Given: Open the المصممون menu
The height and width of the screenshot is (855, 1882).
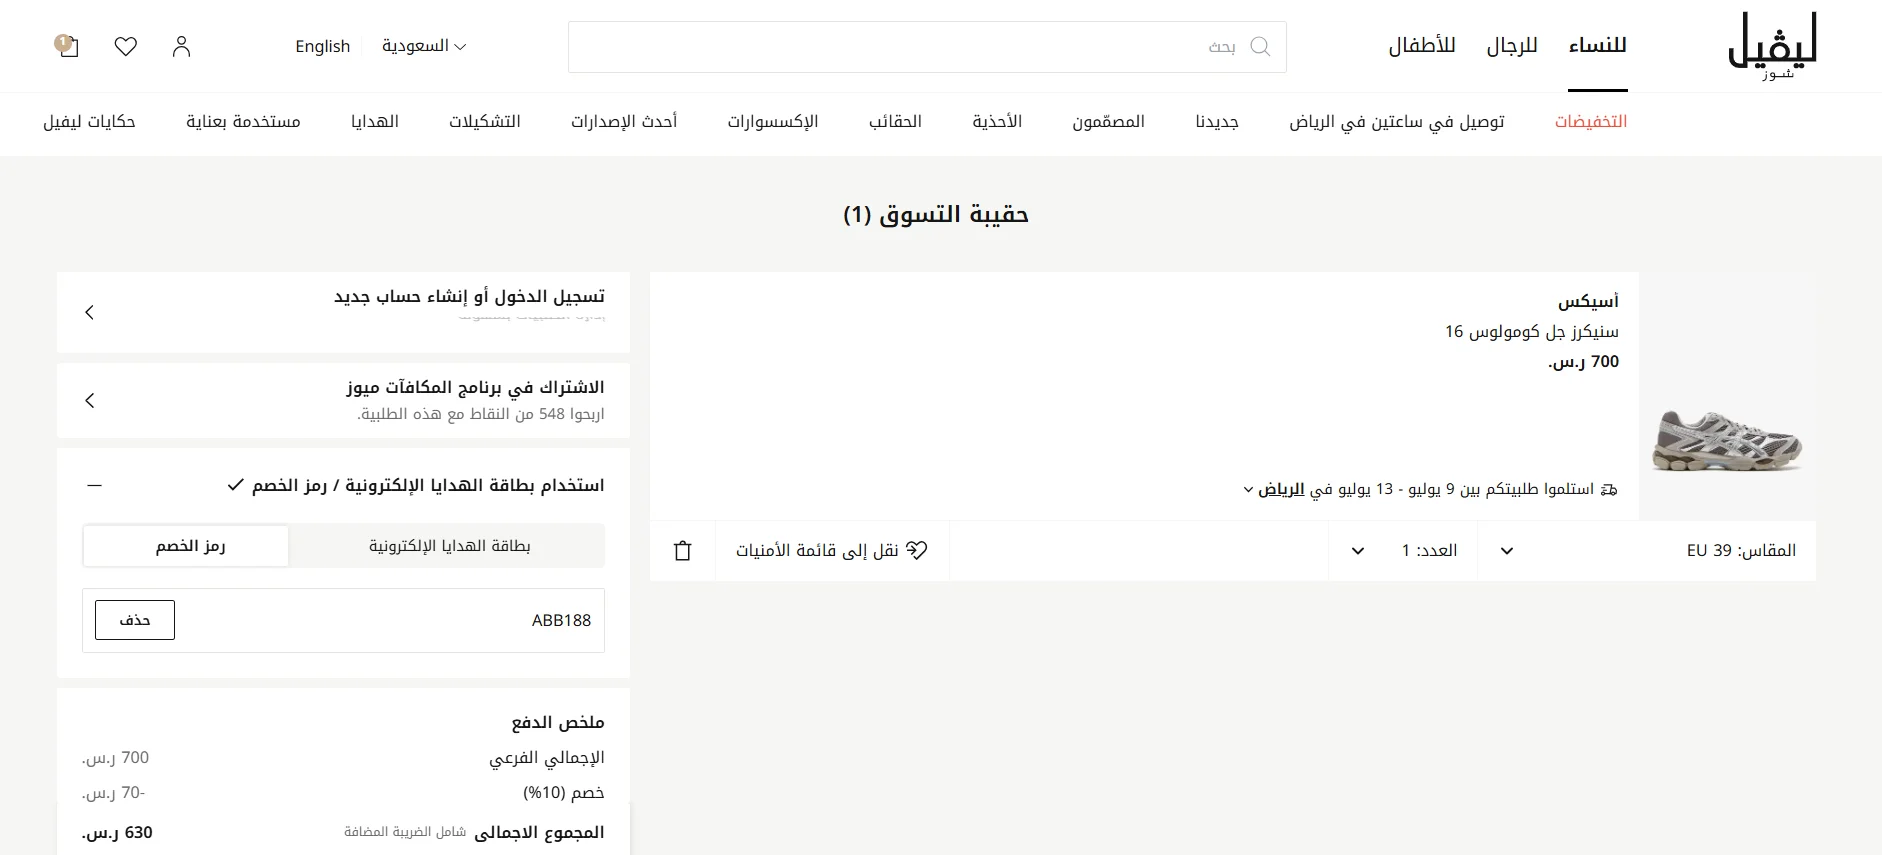Looking at the screenshot, I should 1108,121.
